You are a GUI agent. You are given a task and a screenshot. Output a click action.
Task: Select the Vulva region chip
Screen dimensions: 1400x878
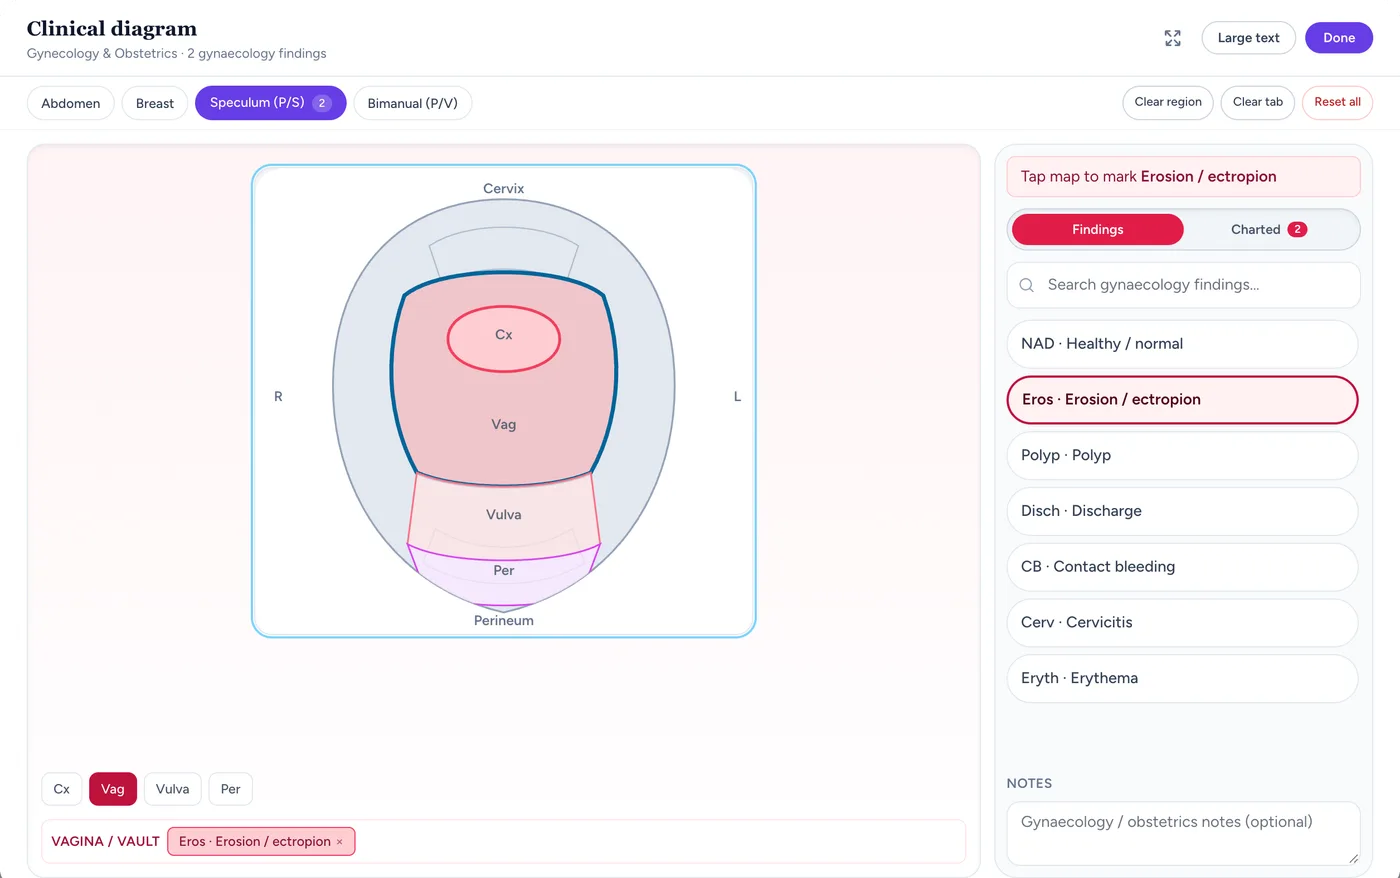click(x=173, y=789)
